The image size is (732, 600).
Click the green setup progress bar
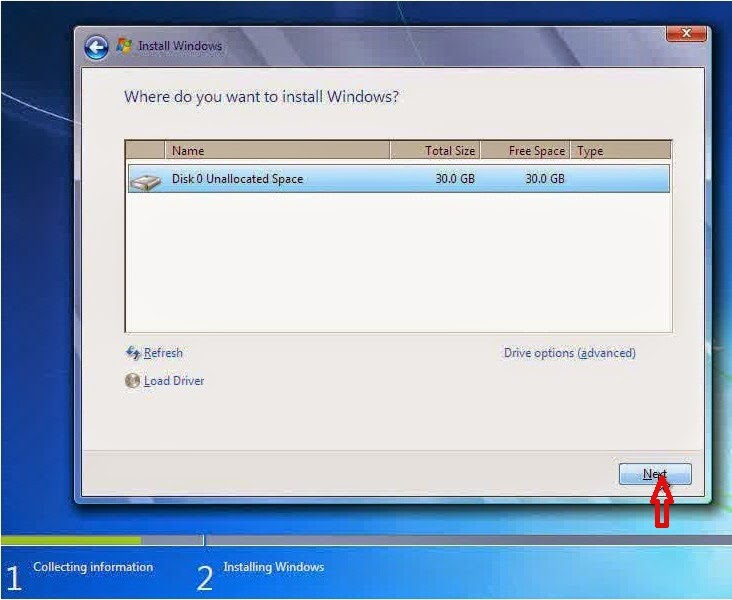(x=71, y=540)
